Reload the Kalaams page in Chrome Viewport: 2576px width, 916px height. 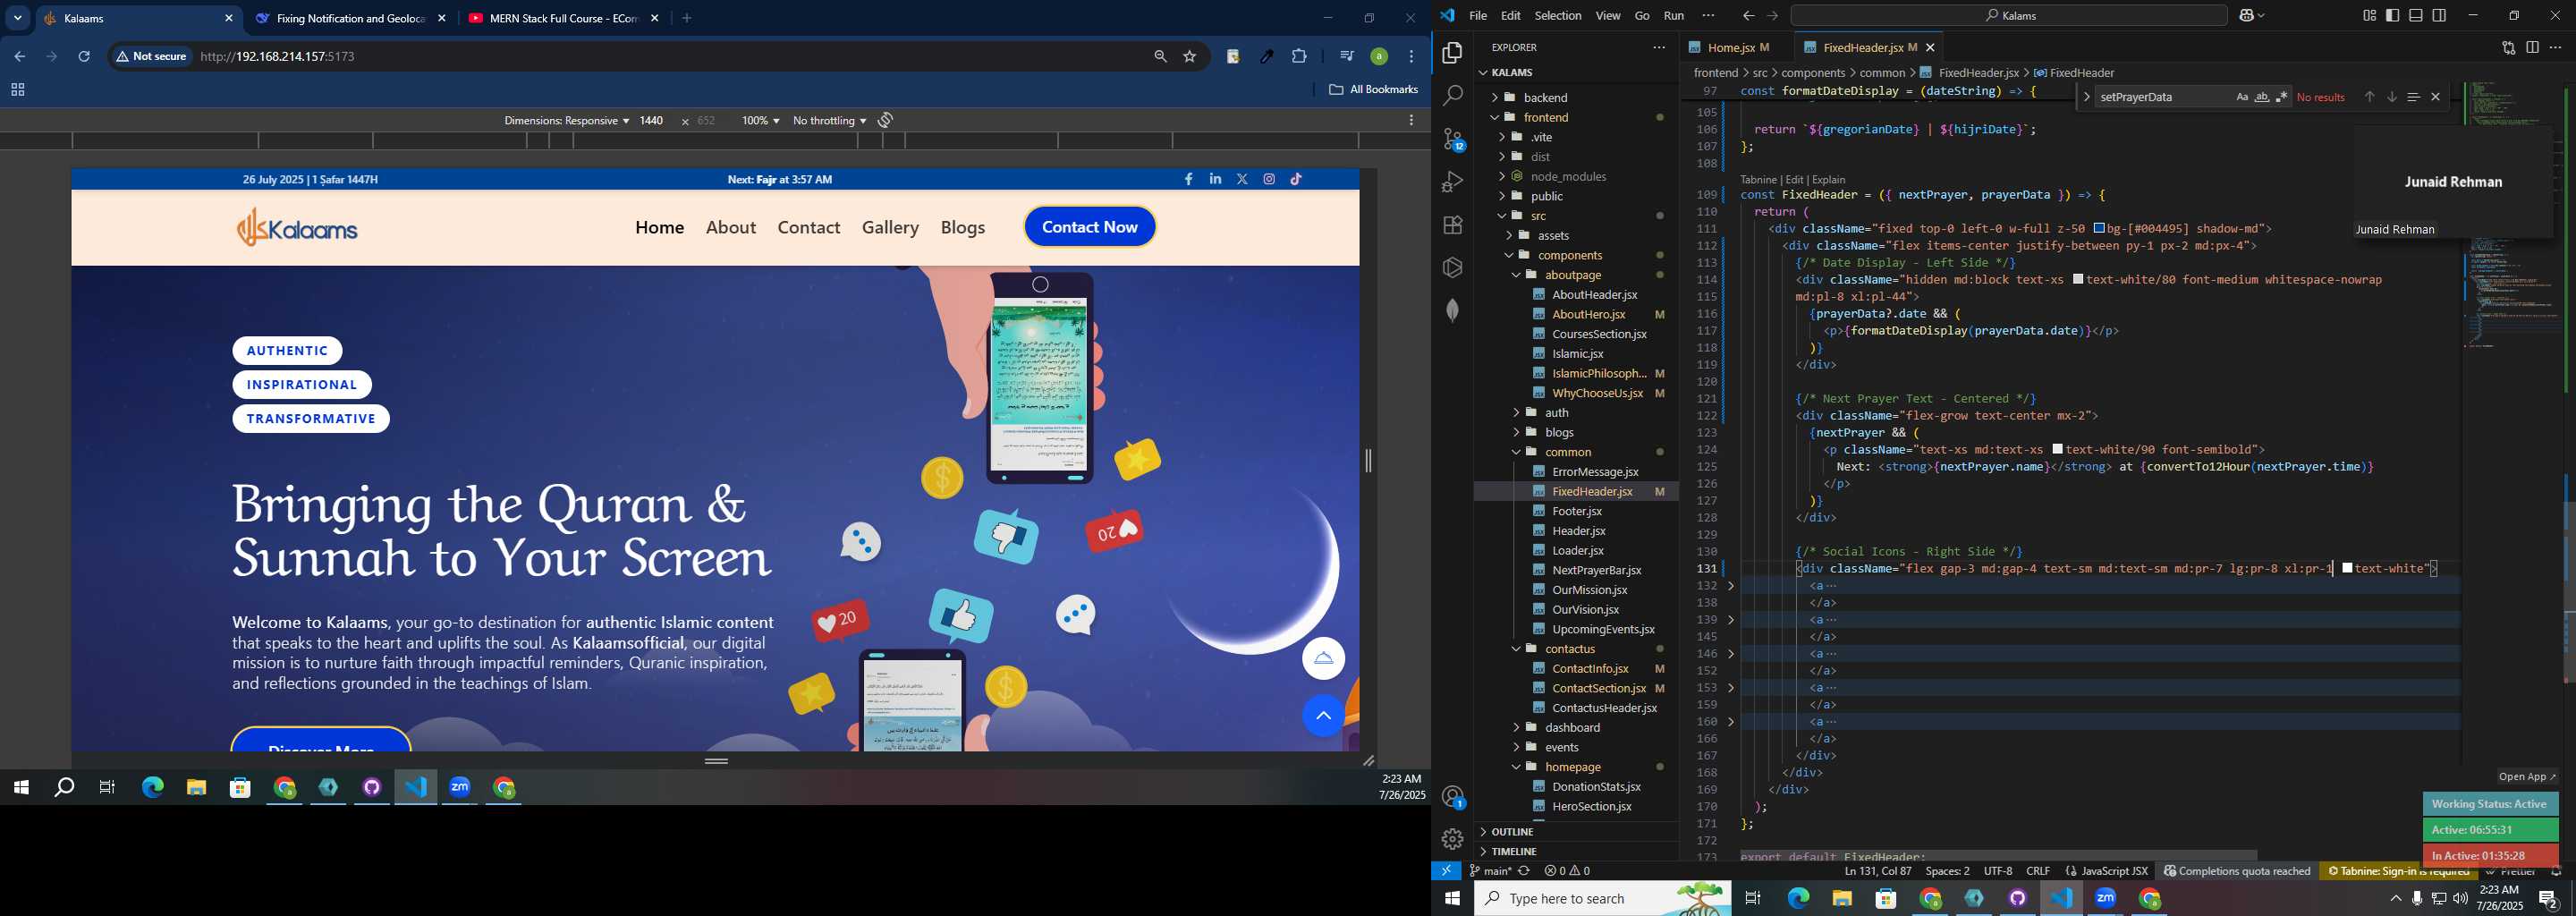click(84, 56)
